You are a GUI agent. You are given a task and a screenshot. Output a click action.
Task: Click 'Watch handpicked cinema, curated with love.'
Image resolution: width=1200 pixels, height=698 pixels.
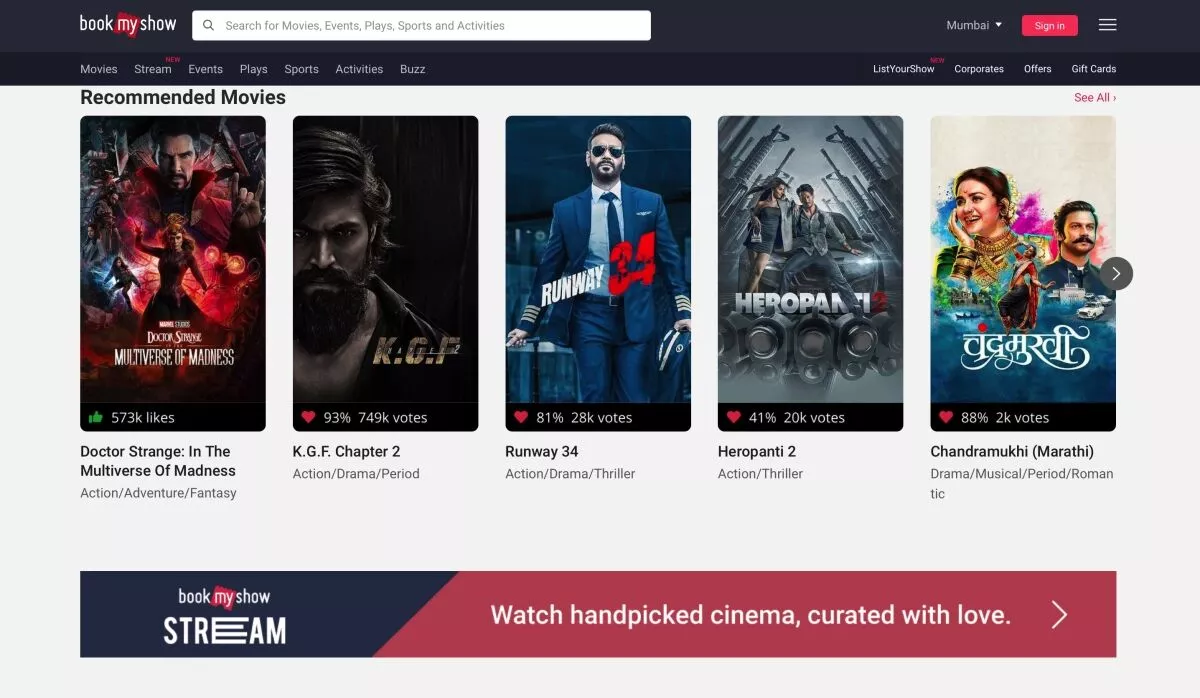click(750, 614)
